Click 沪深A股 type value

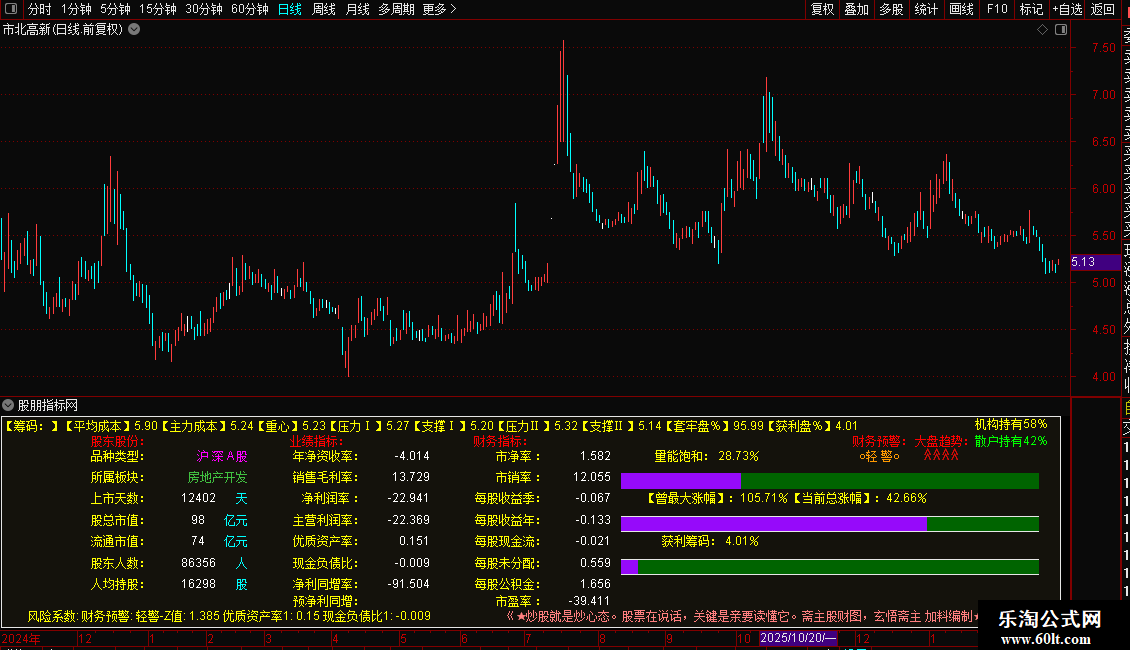pyautogui.click(x=222, y=456)
